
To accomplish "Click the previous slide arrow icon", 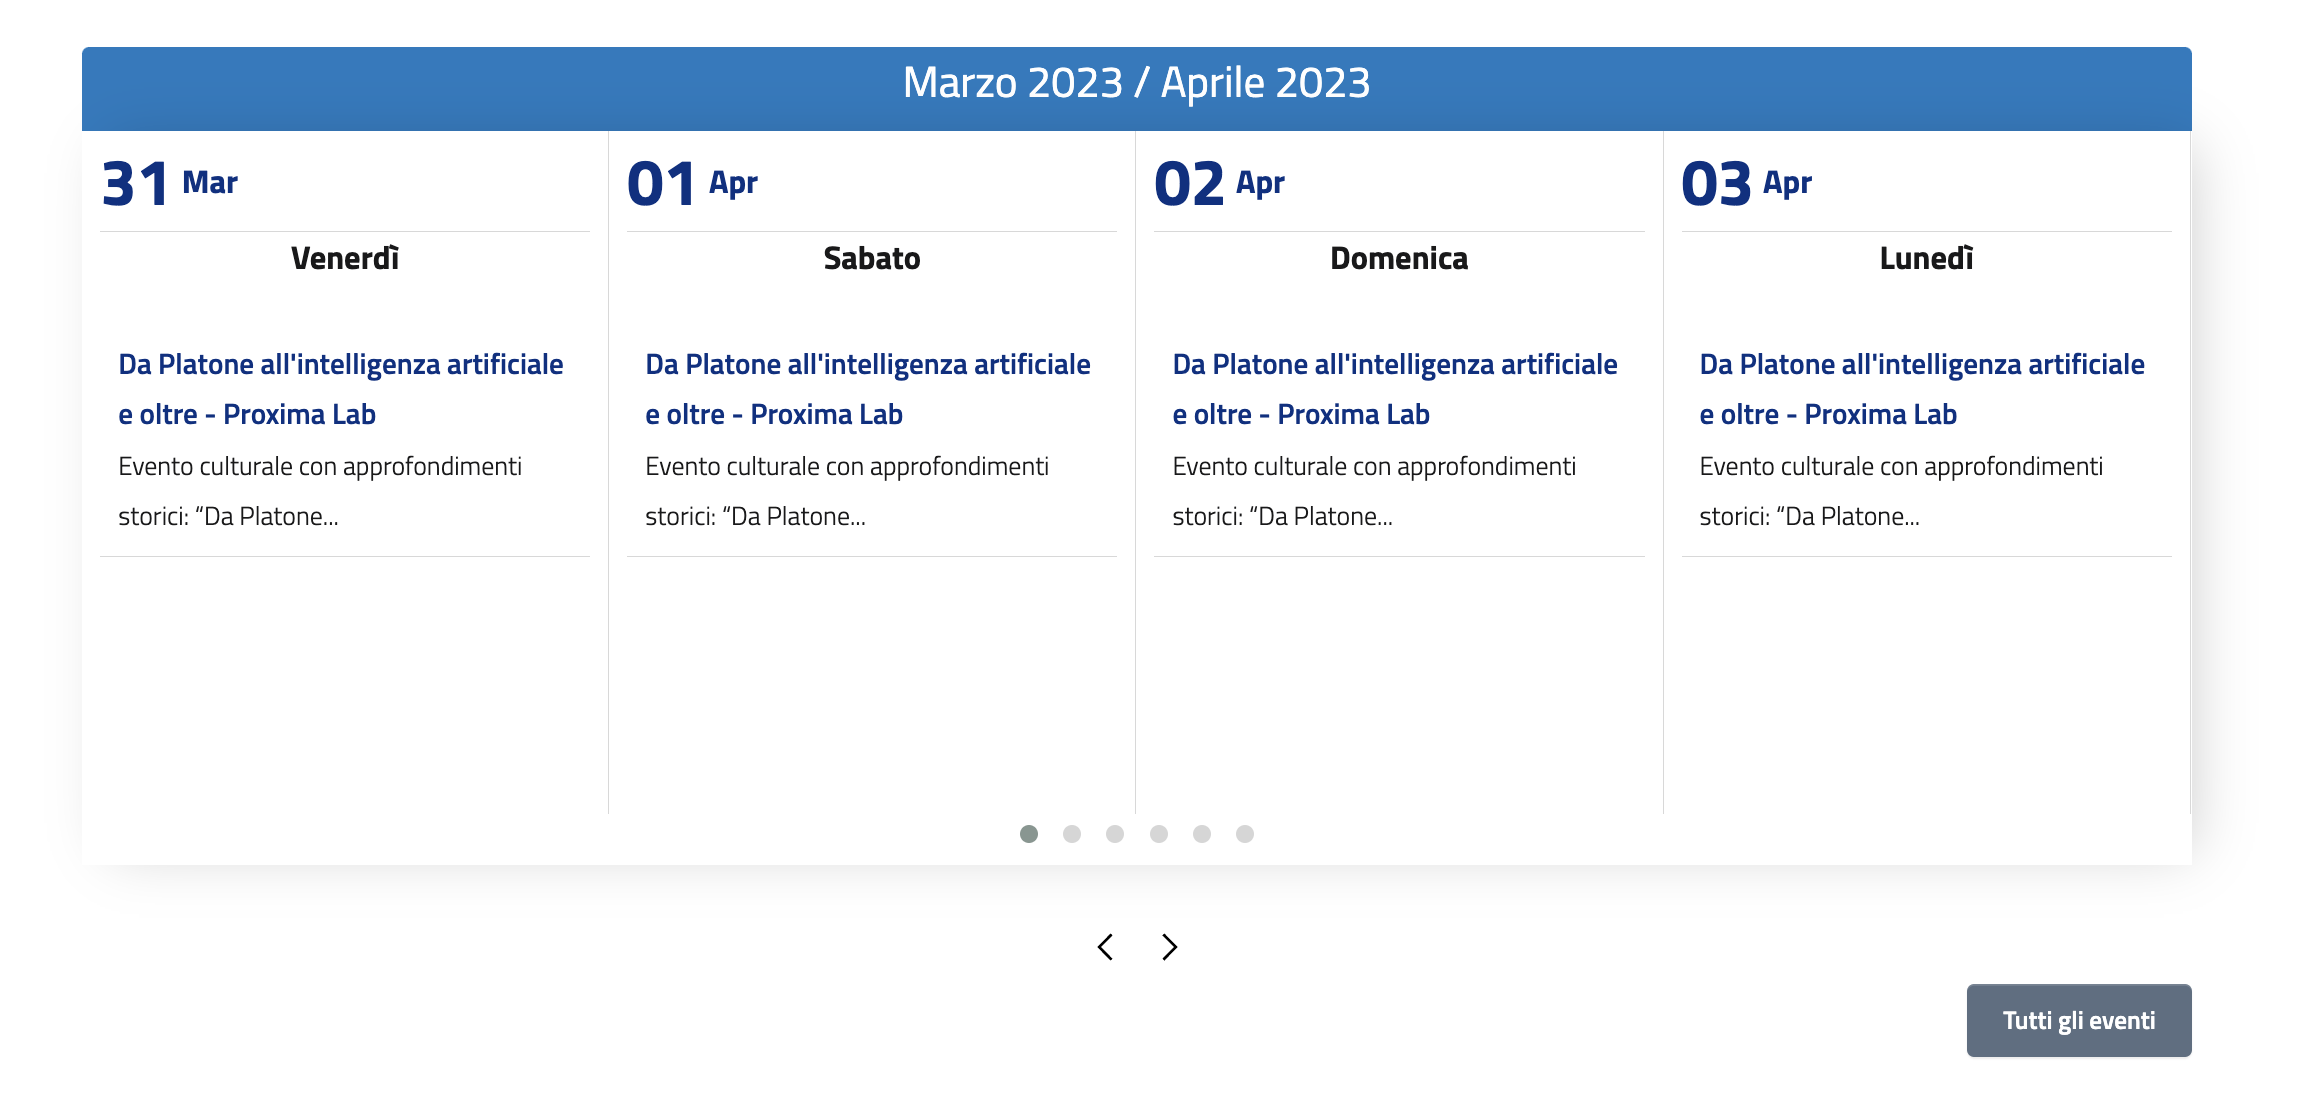I will (1105, 947).
